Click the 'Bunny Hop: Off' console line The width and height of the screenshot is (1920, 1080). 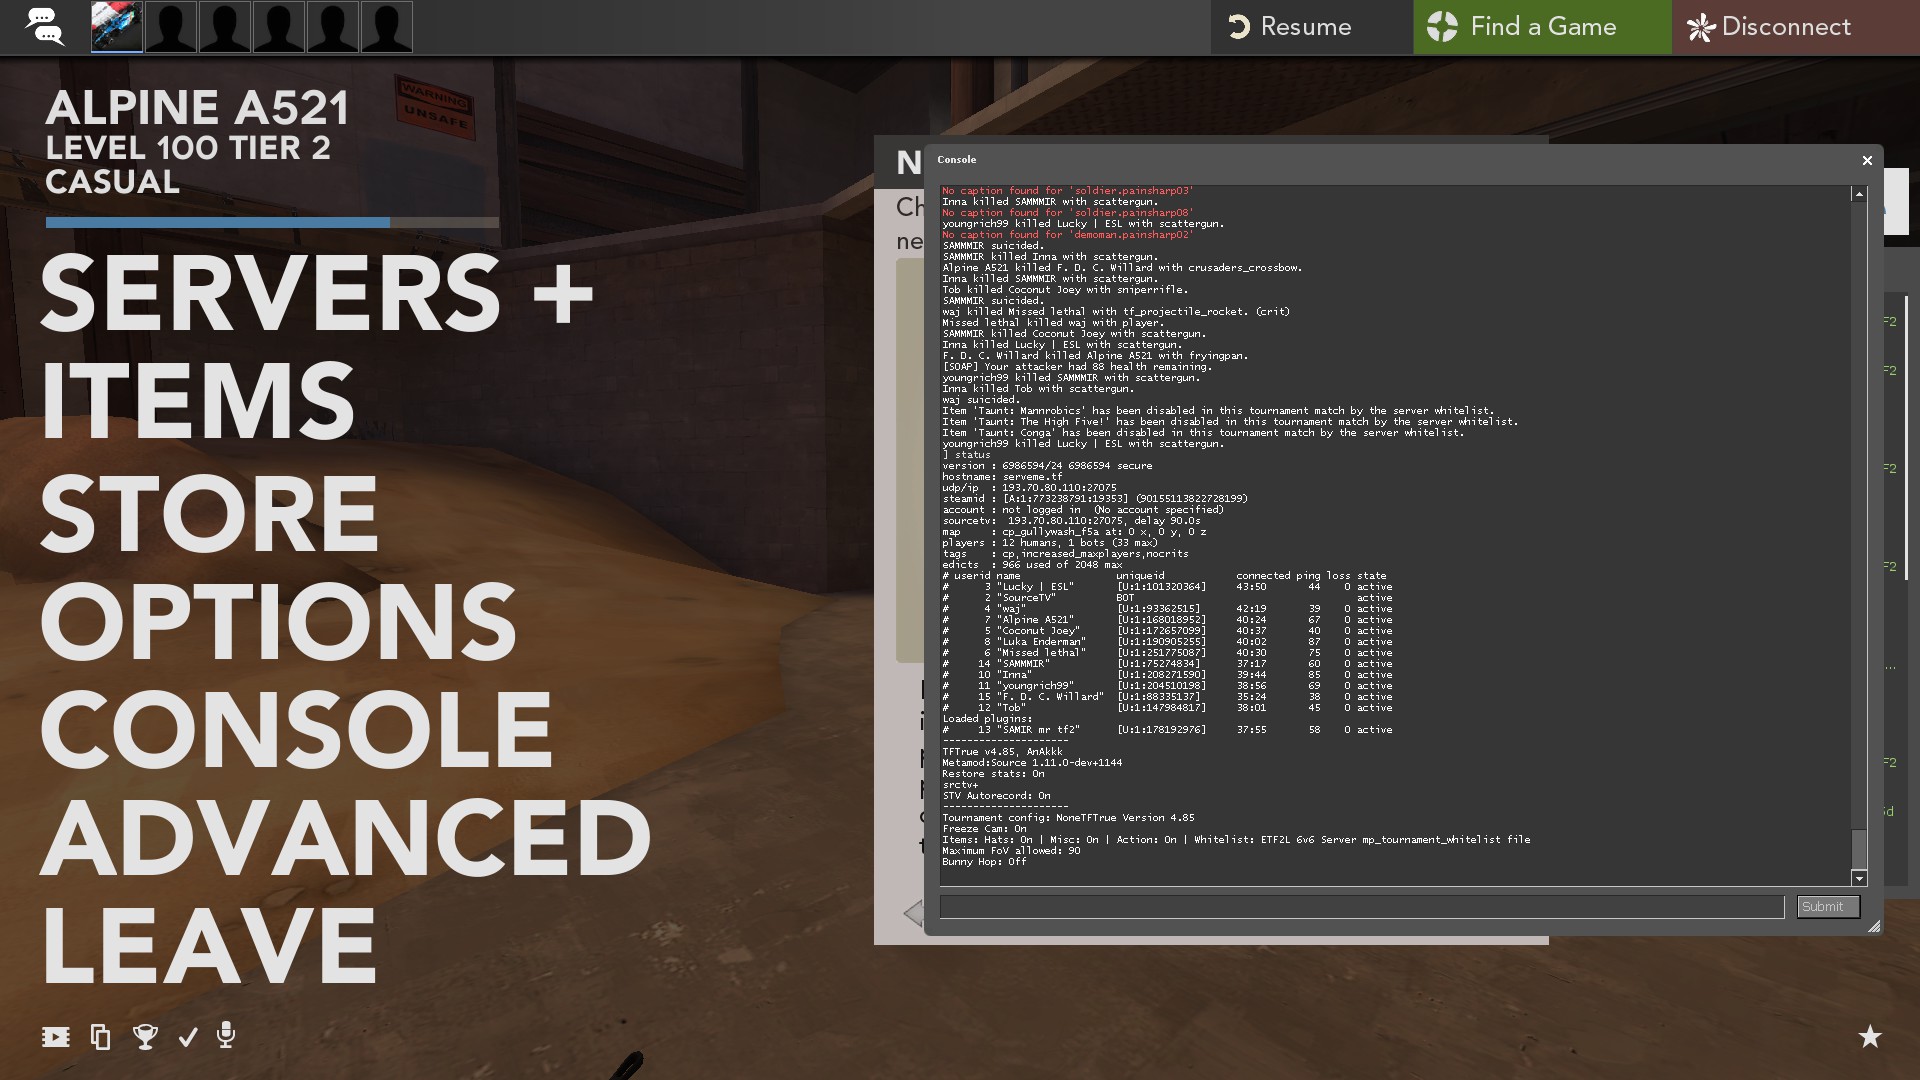click(x=984, y=862)
